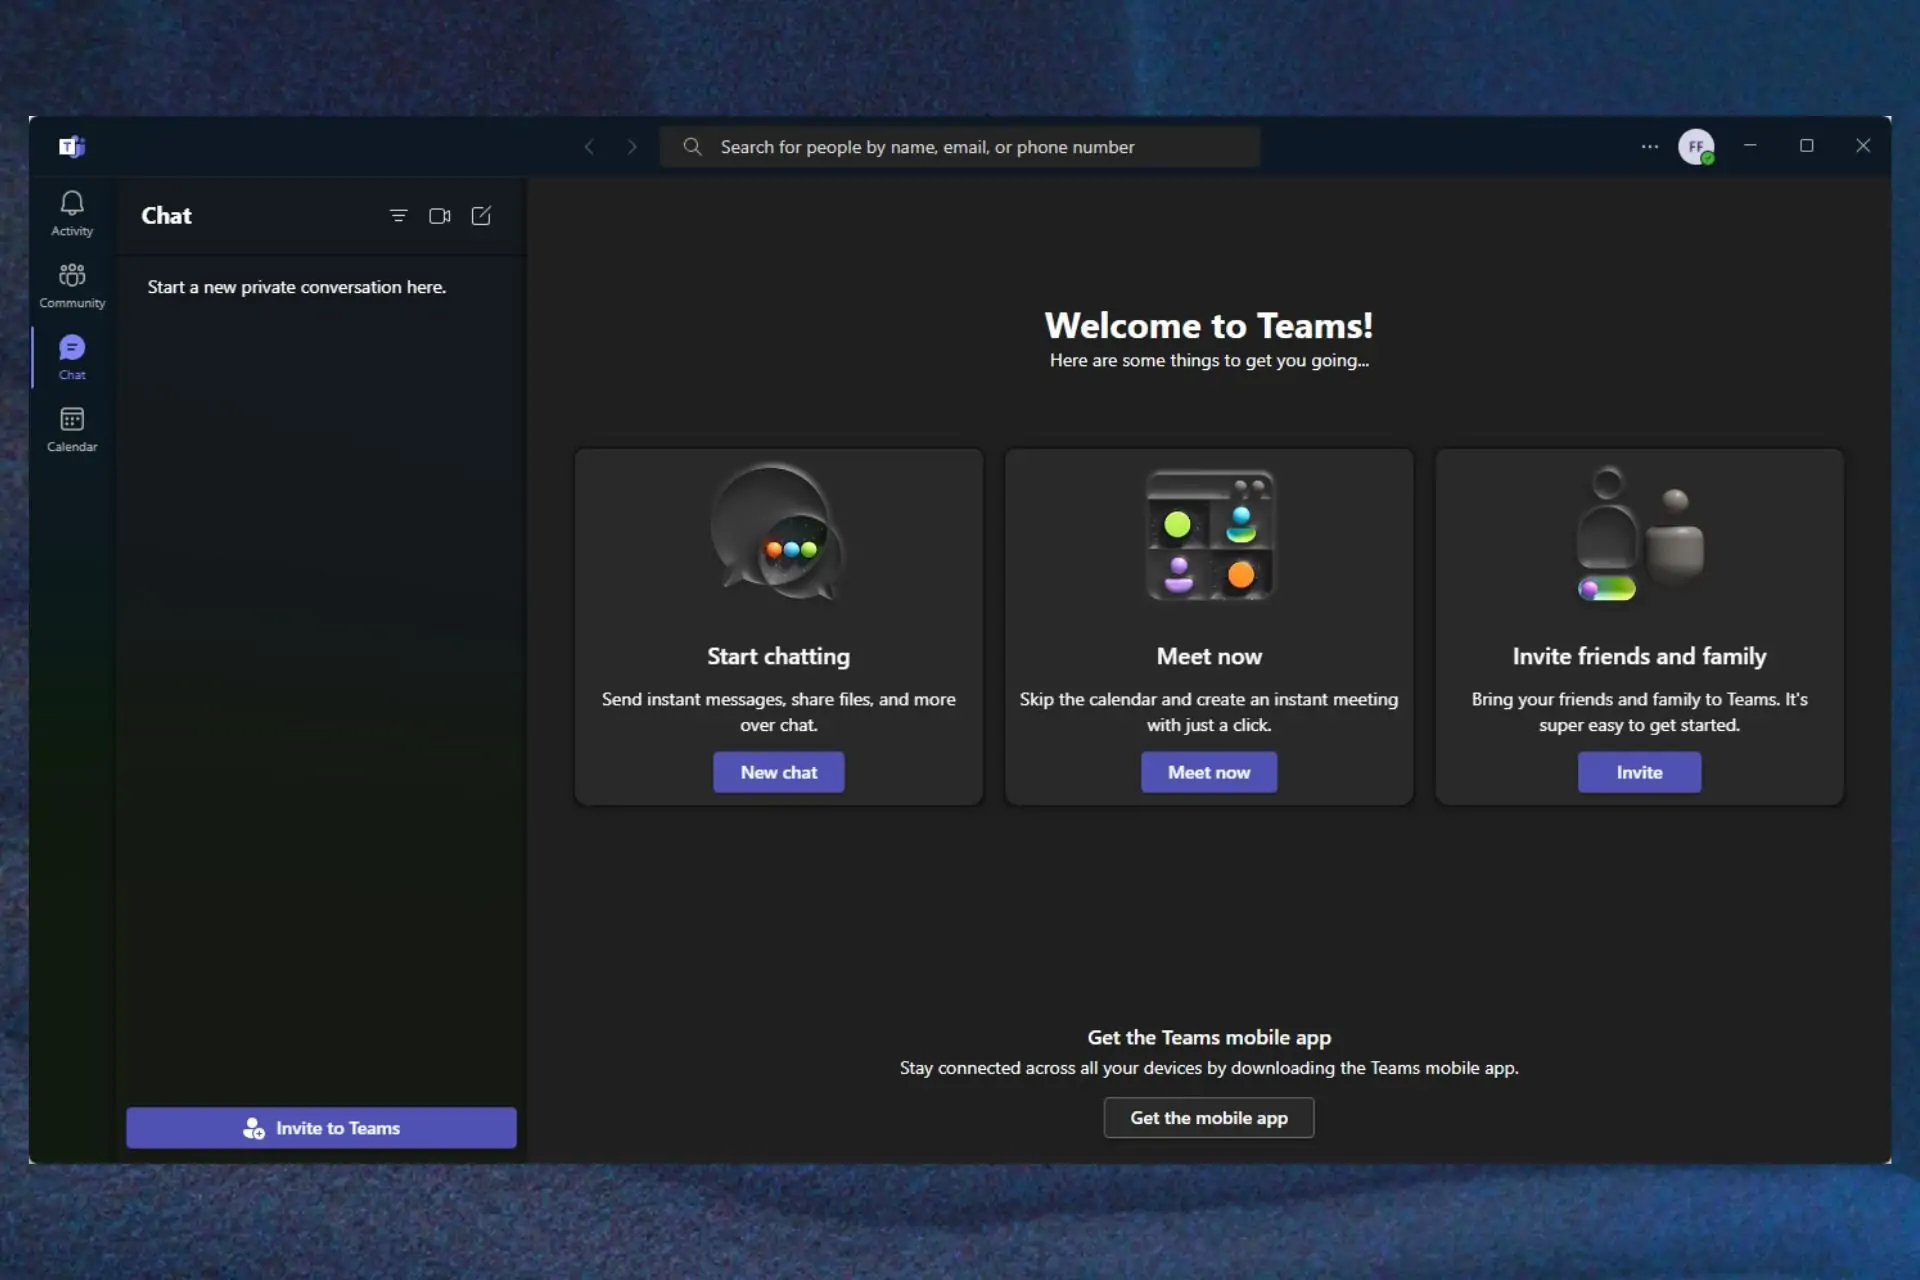The height and width of the screenshot is (1280, 1920).
Task: Click the compose new chat icon
Action: tap(481, 216)
